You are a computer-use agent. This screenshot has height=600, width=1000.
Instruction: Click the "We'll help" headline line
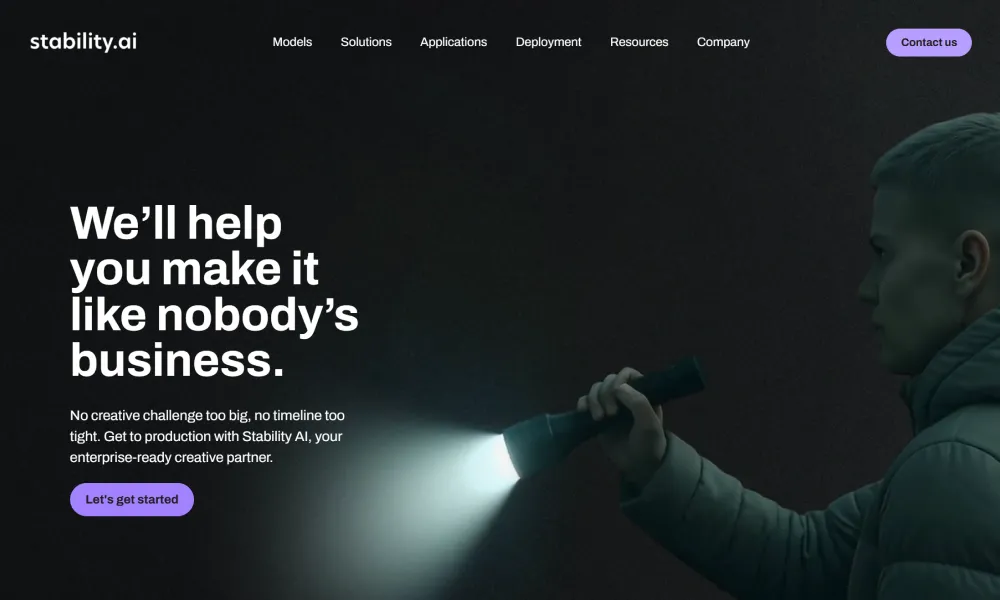point(176,223)
